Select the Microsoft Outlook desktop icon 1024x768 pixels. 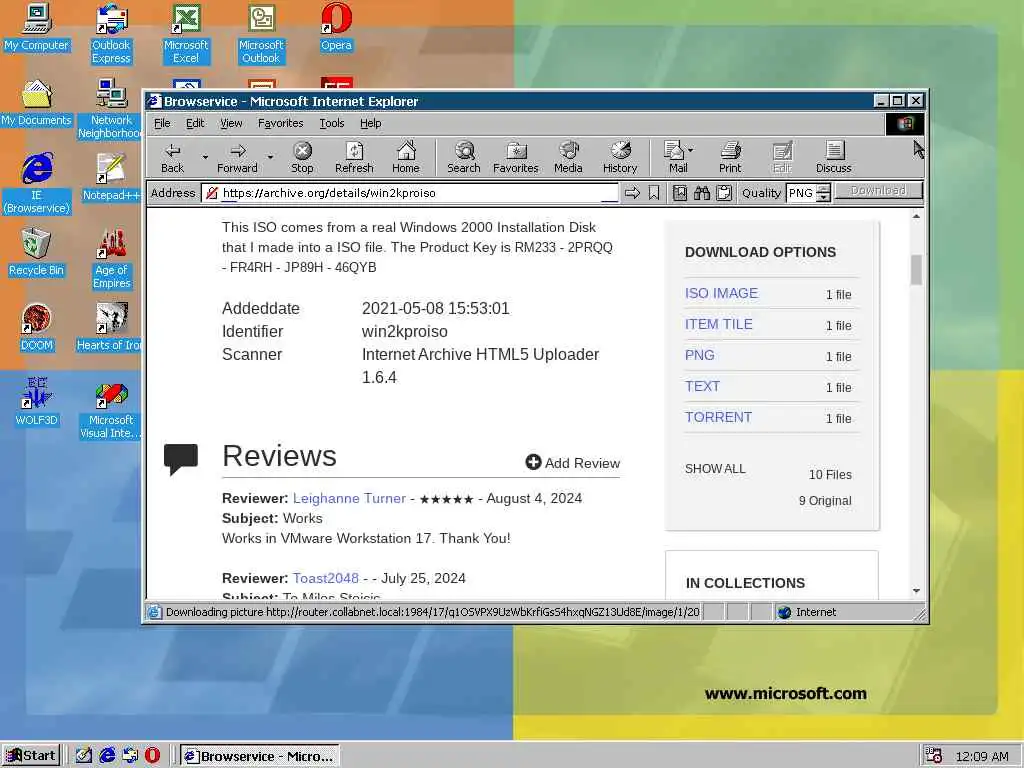click(261, 34)
